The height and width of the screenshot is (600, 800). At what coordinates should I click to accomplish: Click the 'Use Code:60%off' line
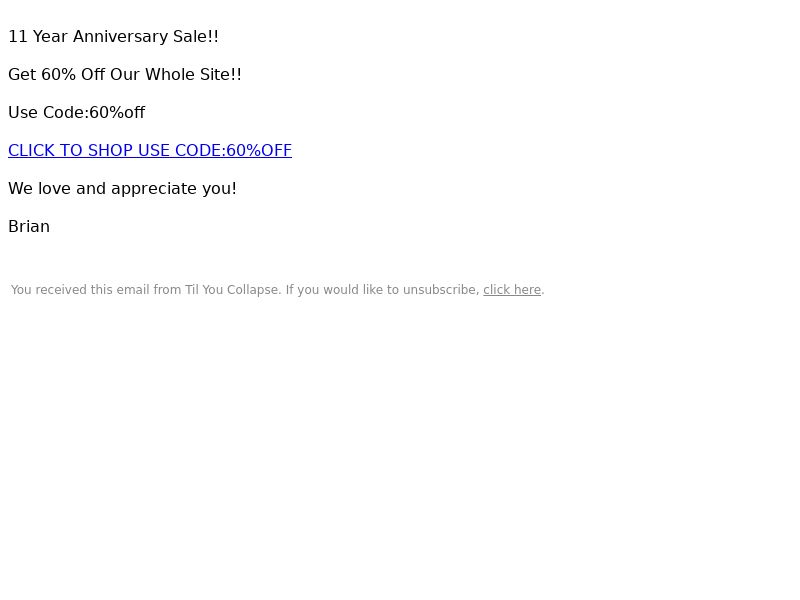(77, 113)
